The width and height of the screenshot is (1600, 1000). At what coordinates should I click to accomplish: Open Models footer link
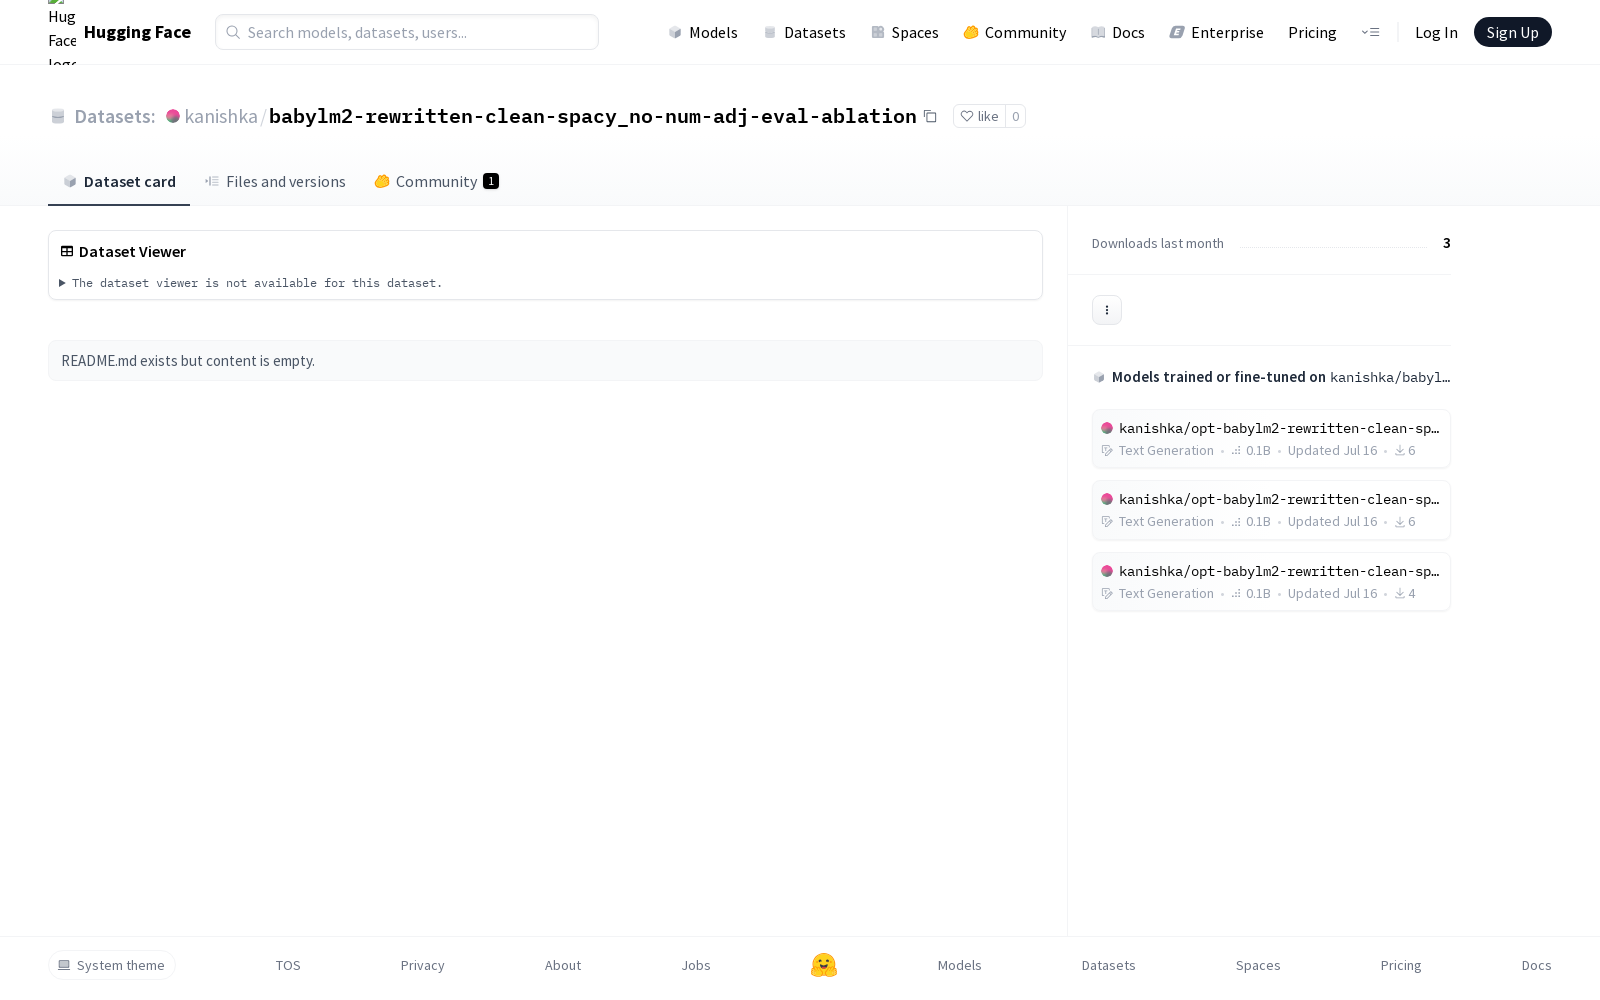click(x=960, y=965)
